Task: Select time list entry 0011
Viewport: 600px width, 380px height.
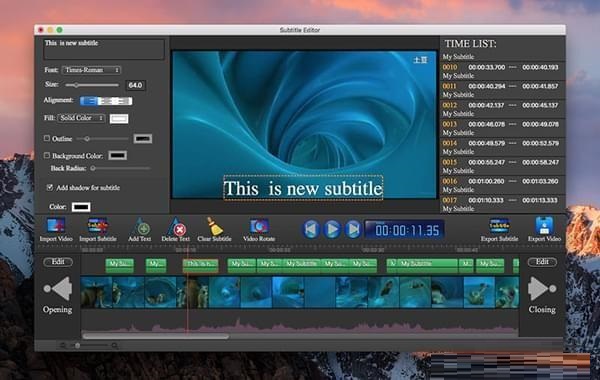Action: pos(502,90)
